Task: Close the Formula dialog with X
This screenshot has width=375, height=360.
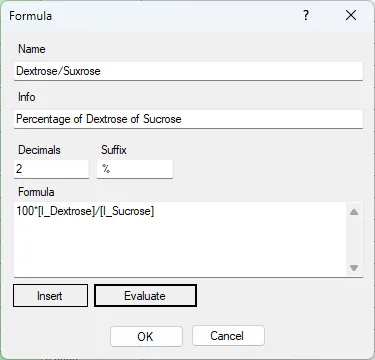Action: [351, 15]
